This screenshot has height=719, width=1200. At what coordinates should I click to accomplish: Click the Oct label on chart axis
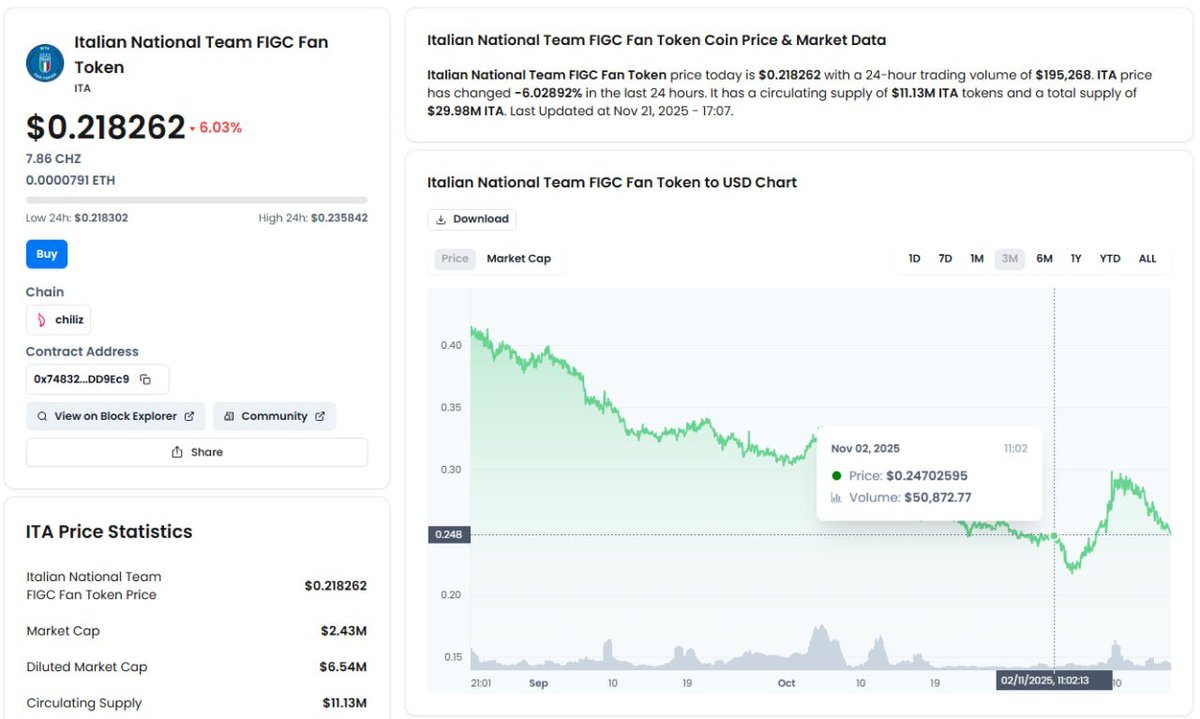coord(786,683)
